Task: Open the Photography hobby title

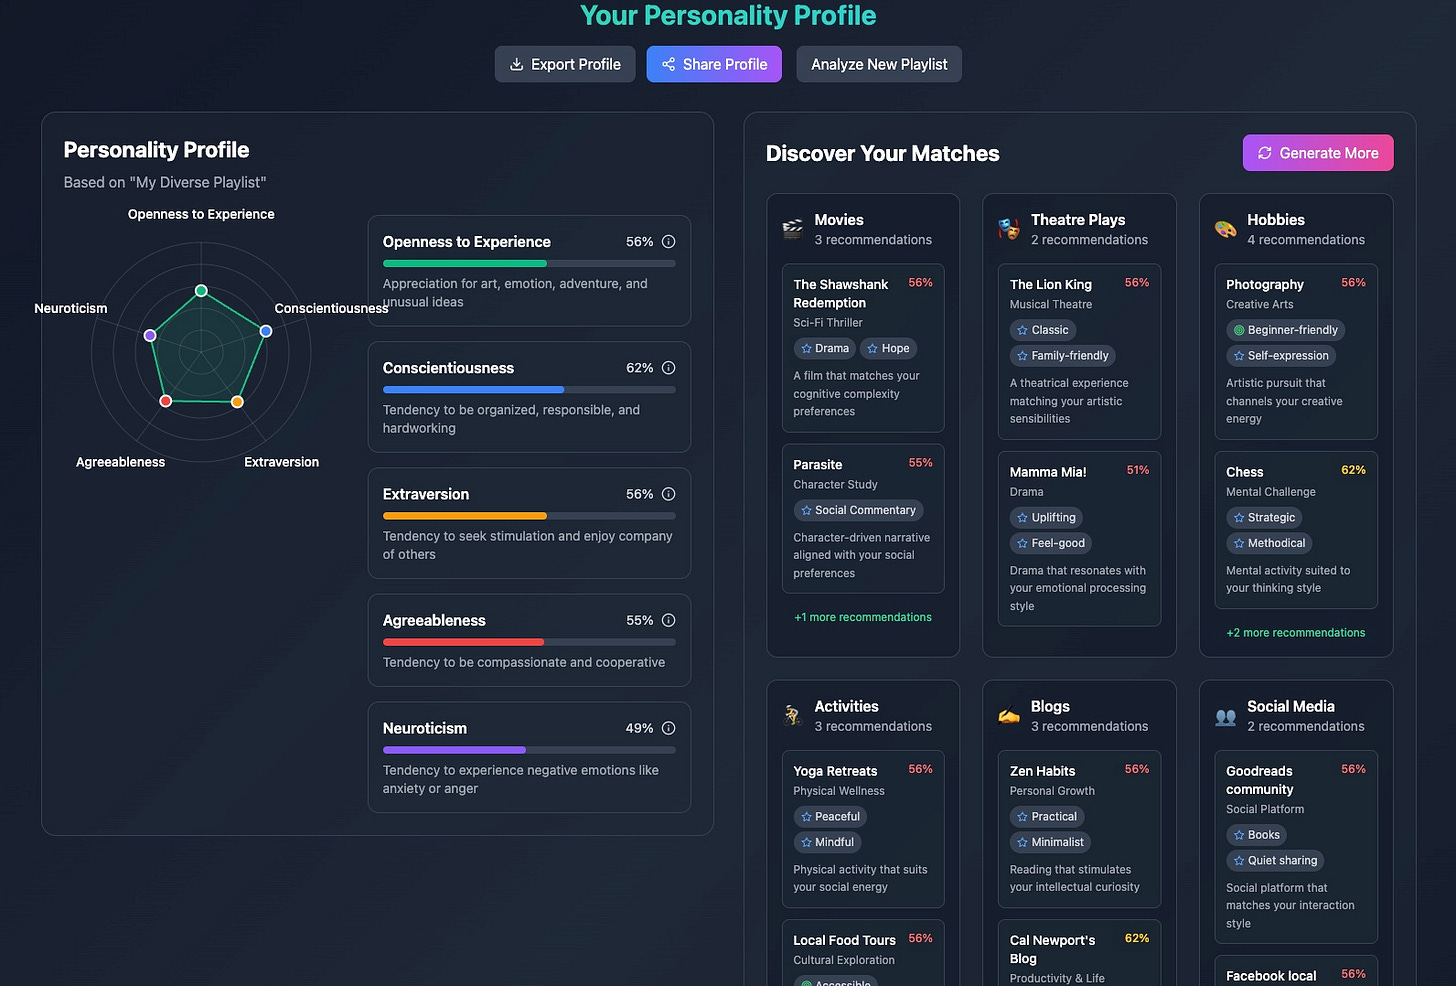Action: [1265, 285]
